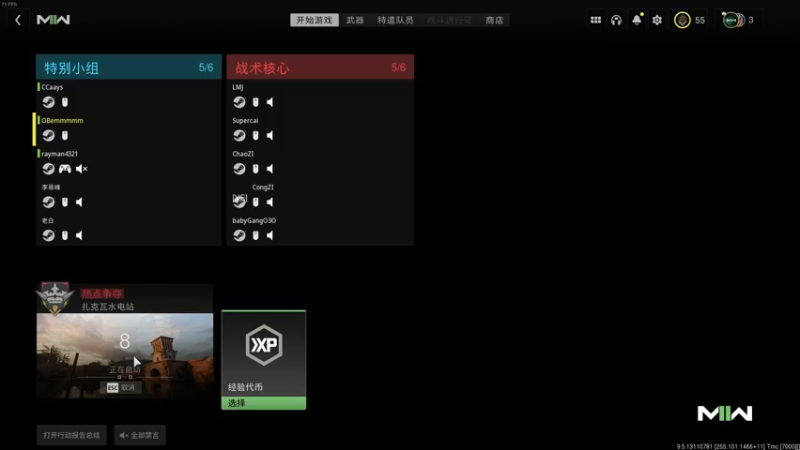Click mouse input icon for OBemmmmm
Viewport: 800px width, 450px height.
tap(65, 135)
